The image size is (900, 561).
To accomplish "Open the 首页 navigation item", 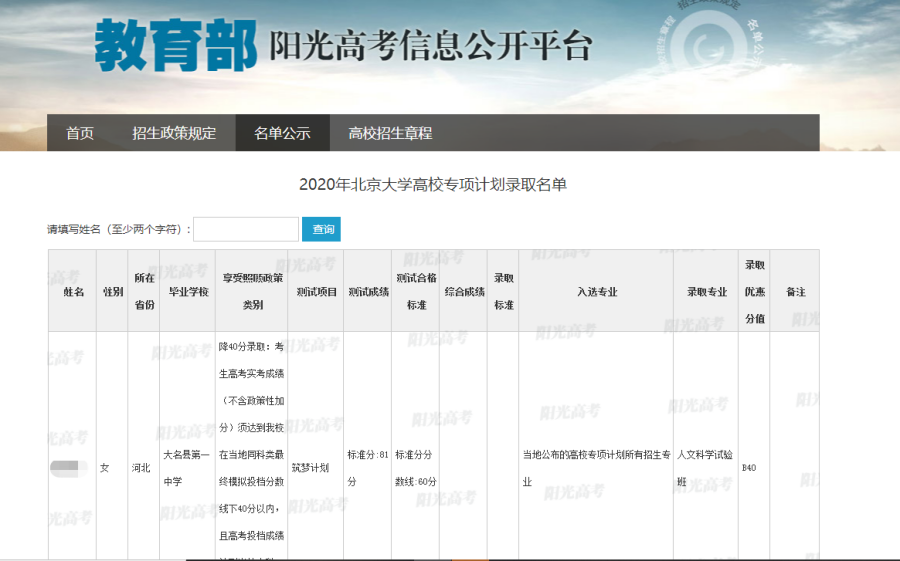I will [x=80, y=133].
